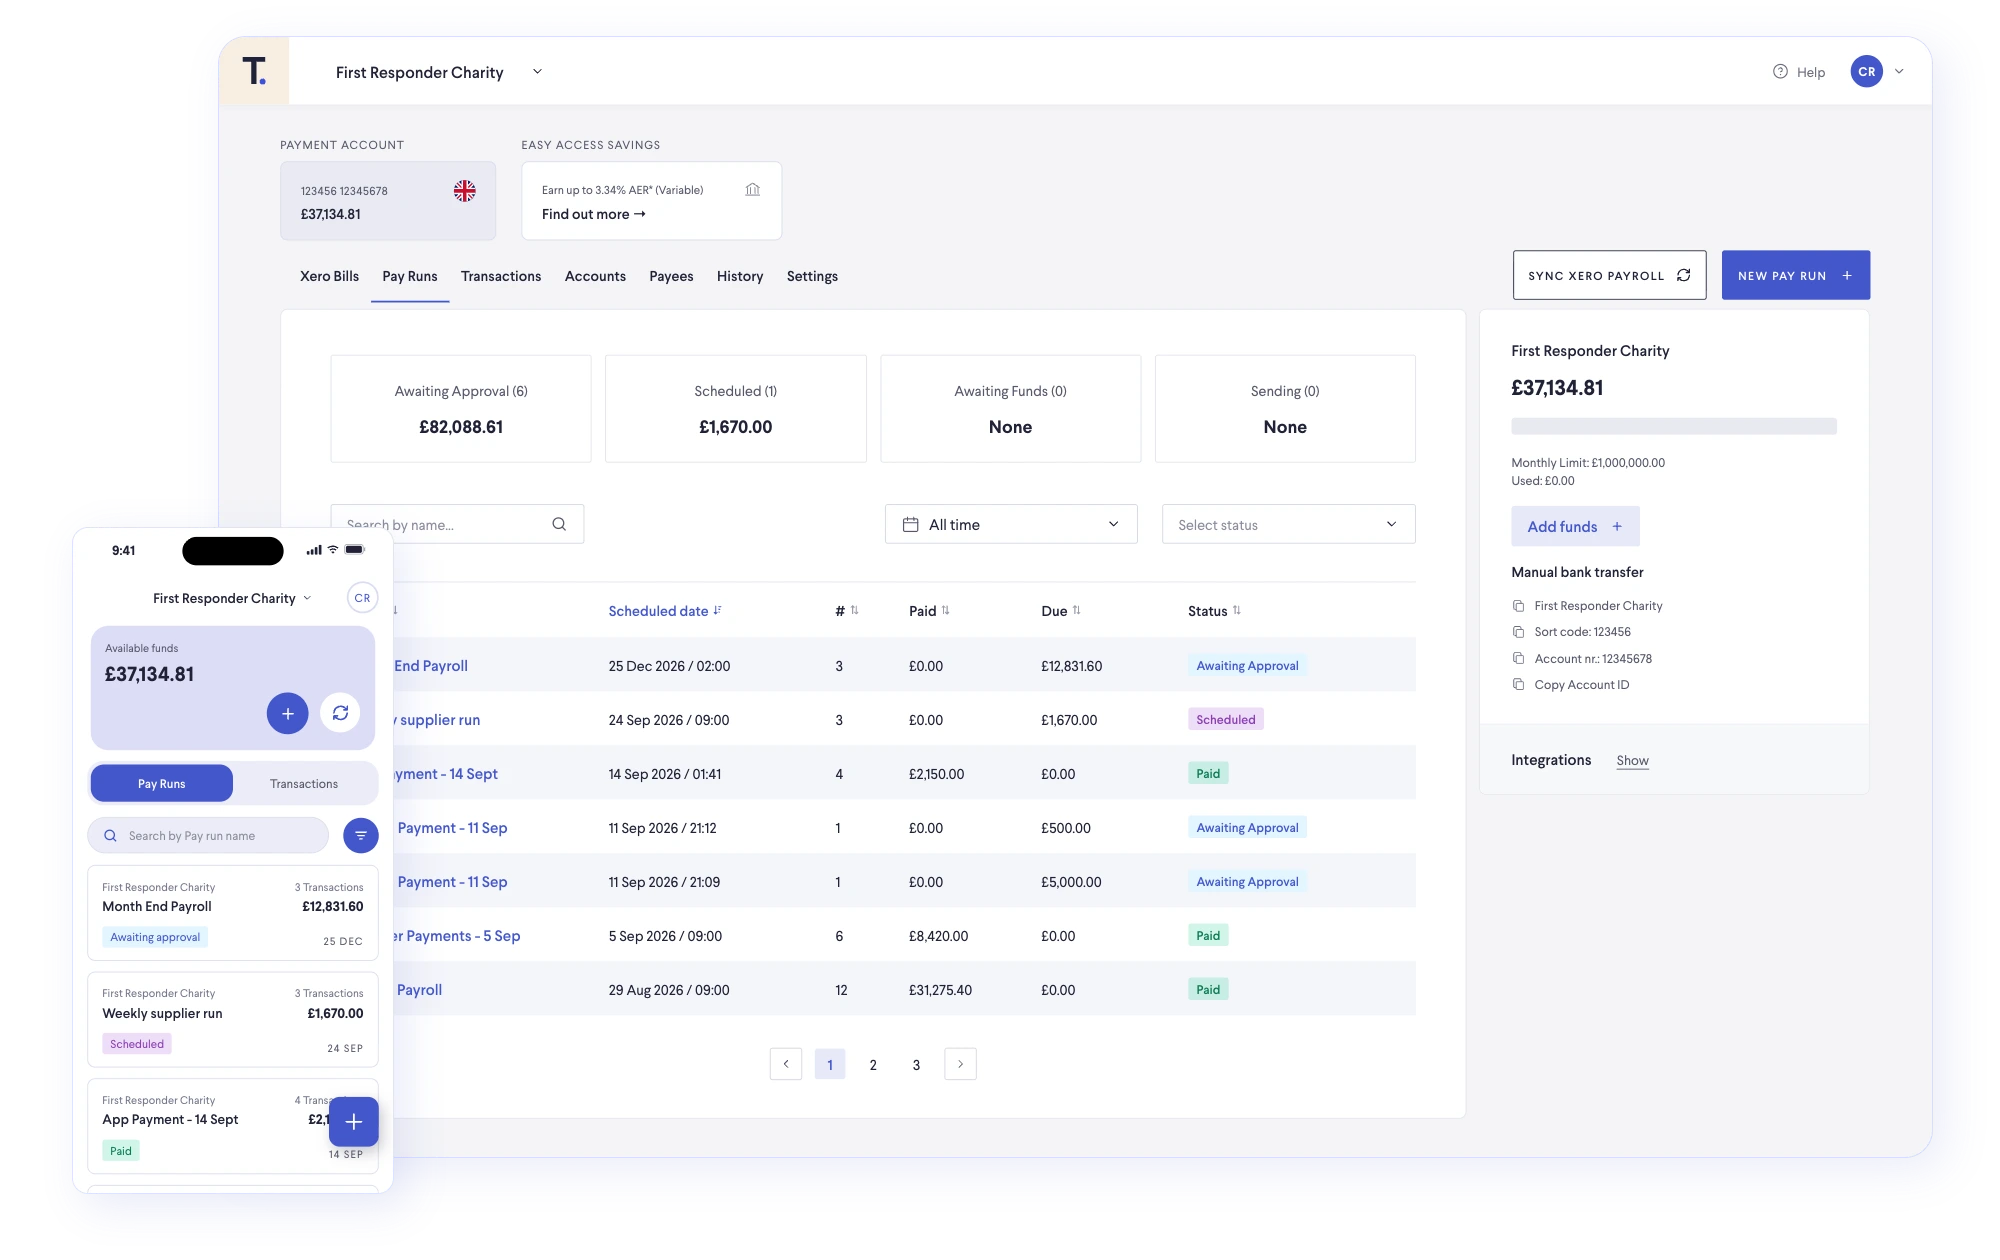Sort the Paid column
2000x1260 pixels.
pyautogui.click(x=929, y=611)
